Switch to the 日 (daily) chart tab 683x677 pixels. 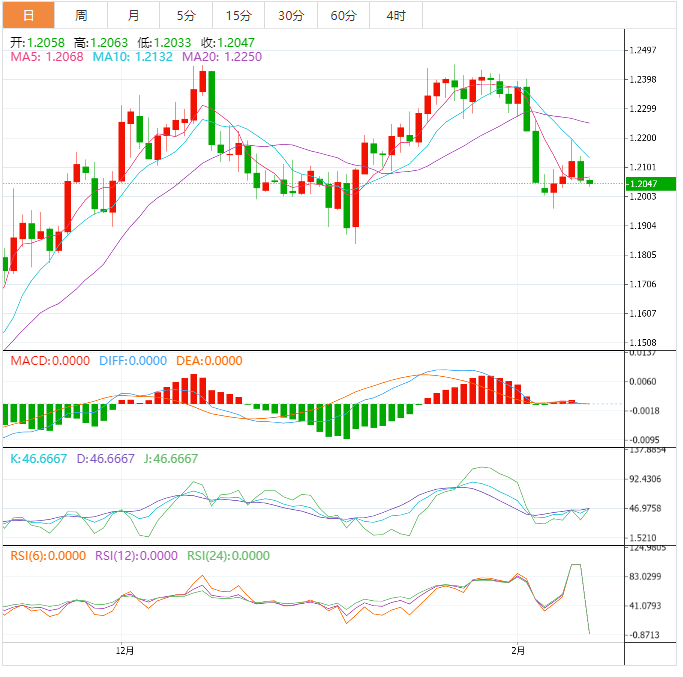27,15
